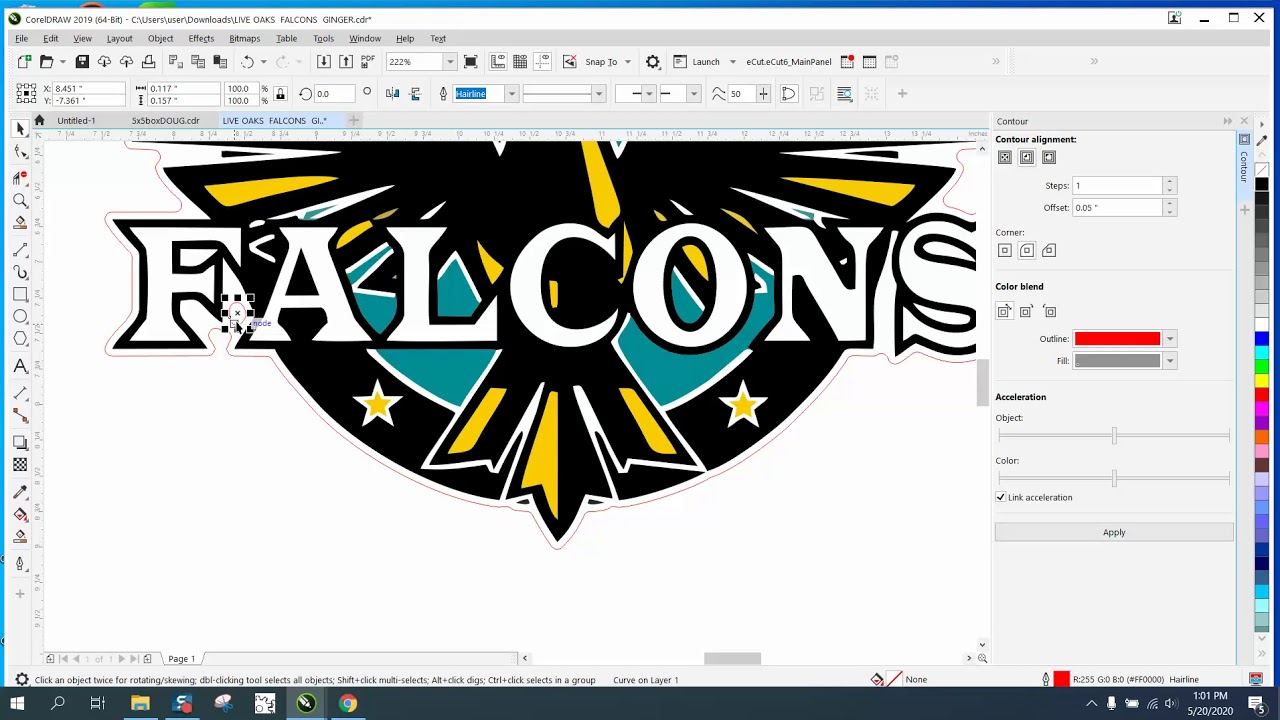Toggle the Lock ratio padlock
Screen dimensions: 1280x720
tap(280, 94)
